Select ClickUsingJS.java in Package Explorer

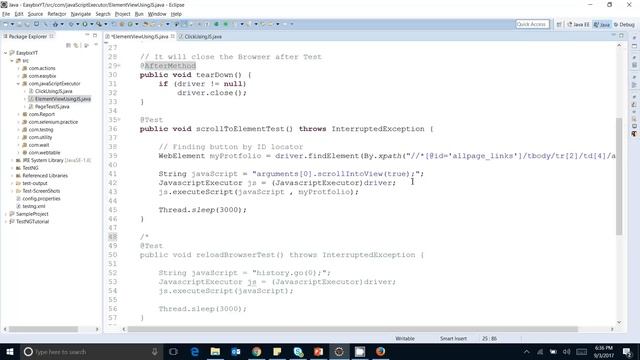[x=53, y=91]
